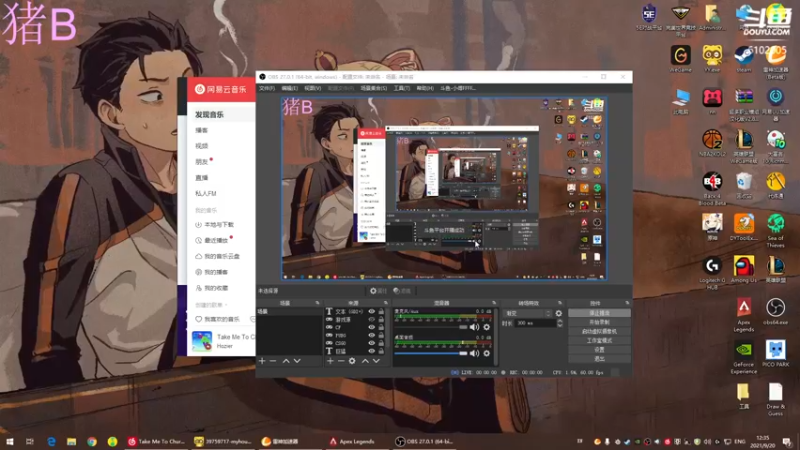Click the Stop Streaming button in OBS
The image size is (800, 450).
pos(599,313)
